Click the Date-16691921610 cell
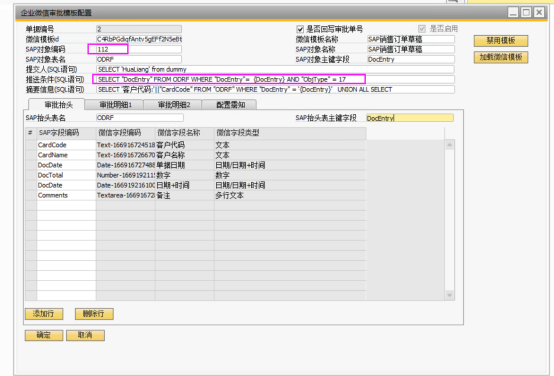554x376 pixels. (x=125, y=185)
